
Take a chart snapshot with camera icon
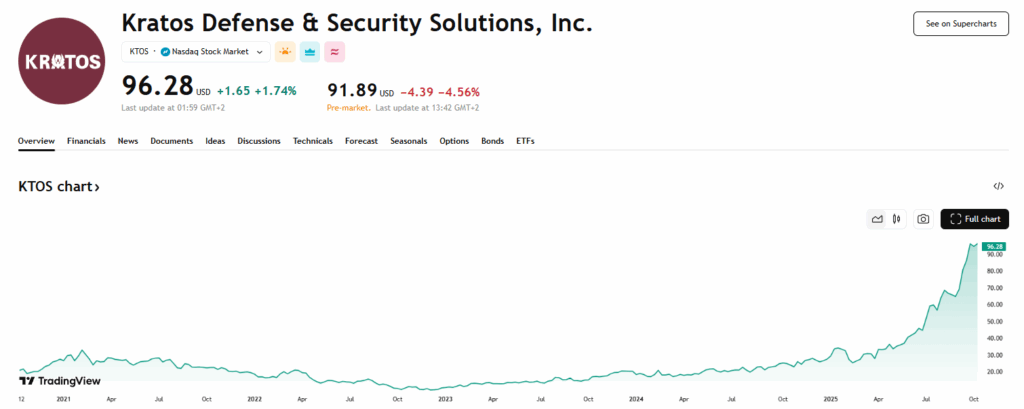point(923,219)
